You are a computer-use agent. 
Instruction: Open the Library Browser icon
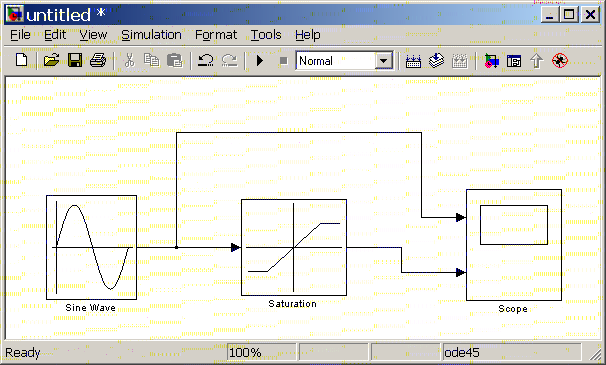491,61
